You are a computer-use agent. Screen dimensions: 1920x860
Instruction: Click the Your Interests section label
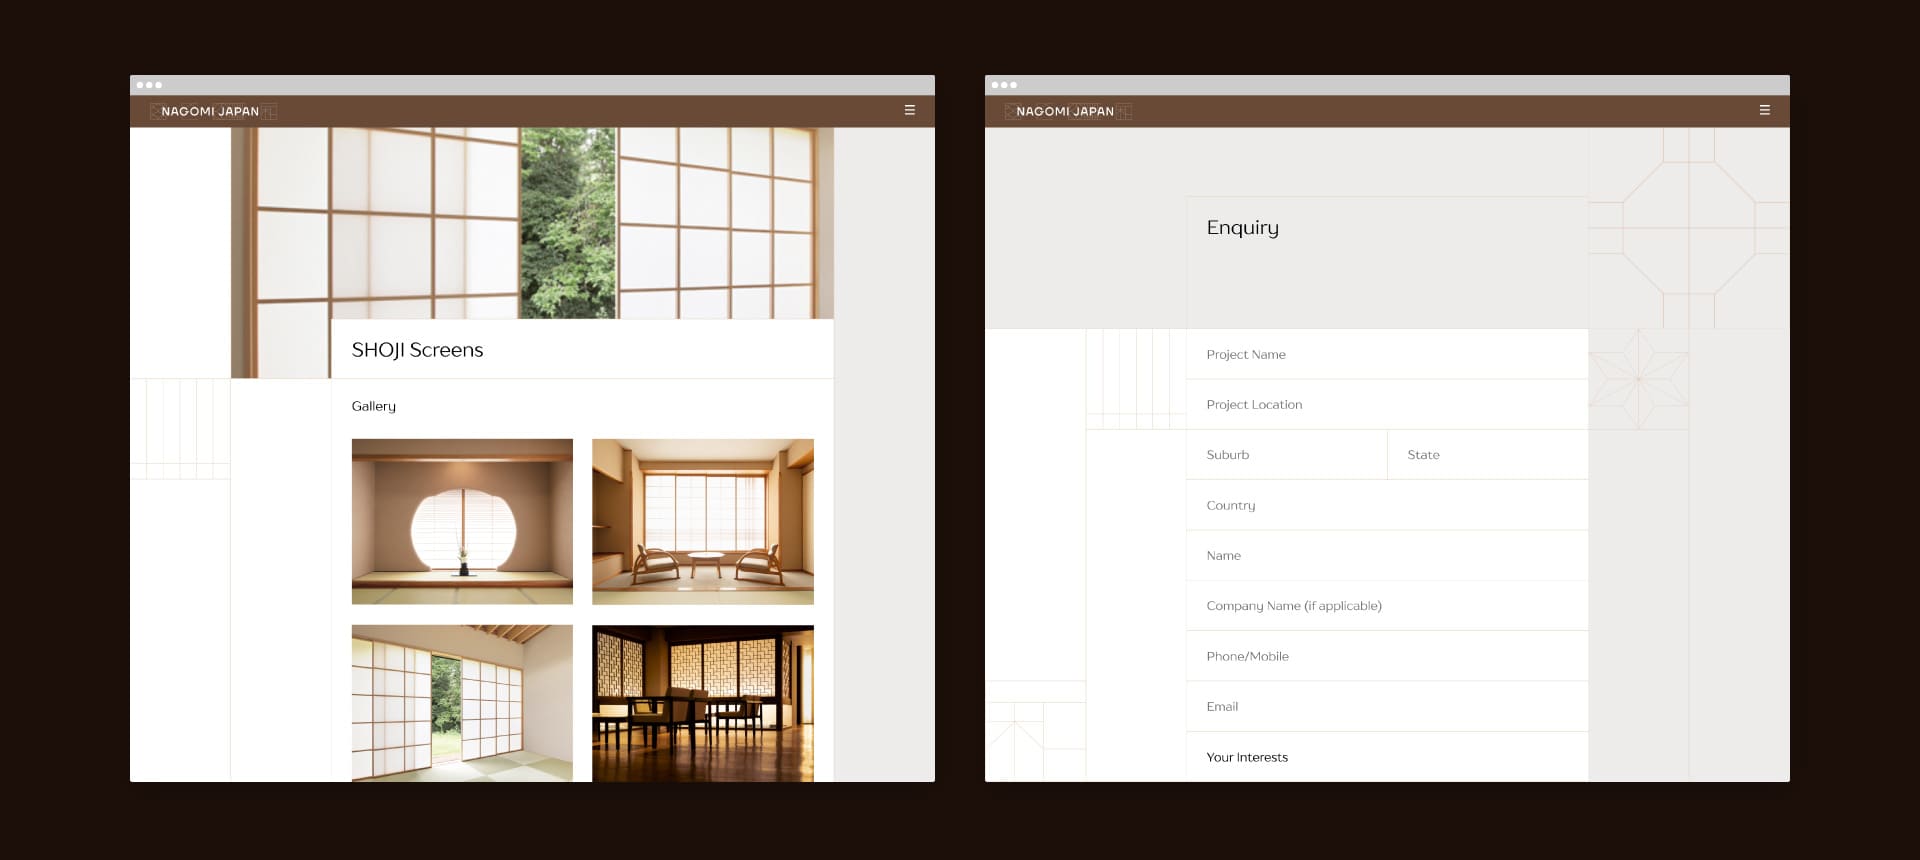[1247, 757]
